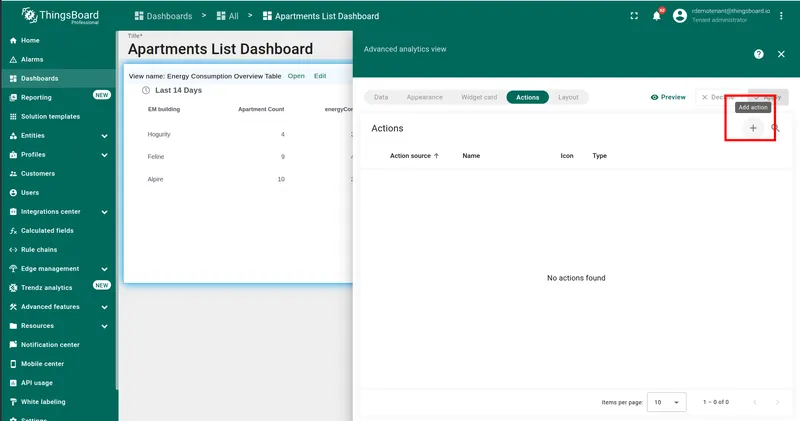Toggle fullscreen mode icon
Image resolution: width=800 pixels, height=421 pixels.
(634, 16)
